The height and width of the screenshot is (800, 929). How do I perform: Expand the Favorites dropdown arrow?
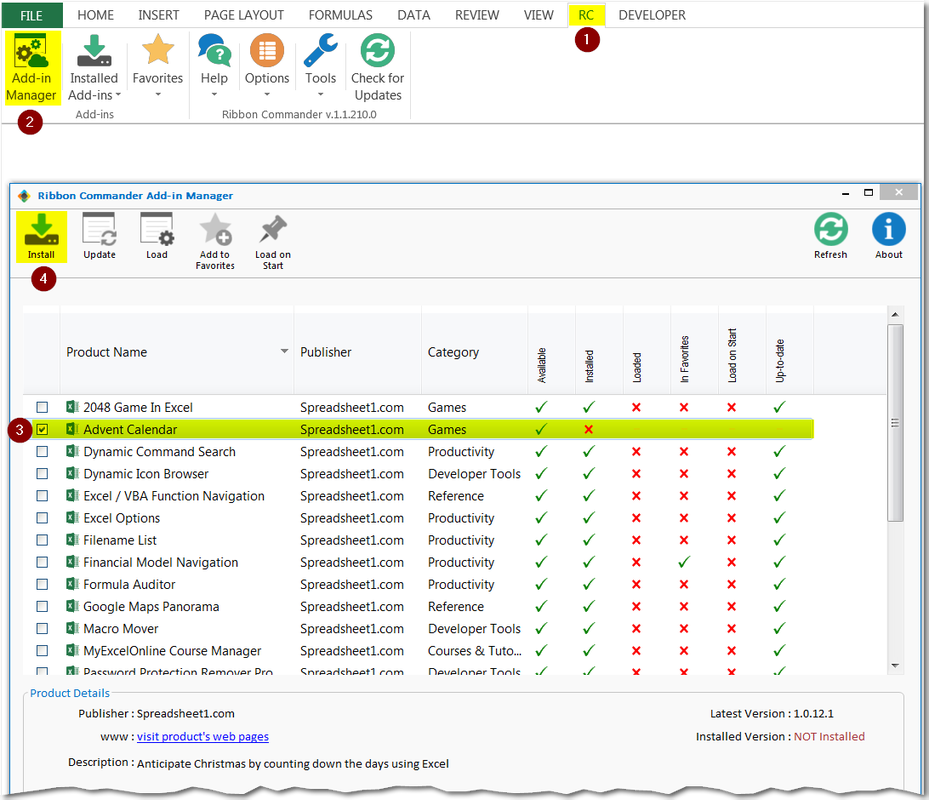point(158,95)
